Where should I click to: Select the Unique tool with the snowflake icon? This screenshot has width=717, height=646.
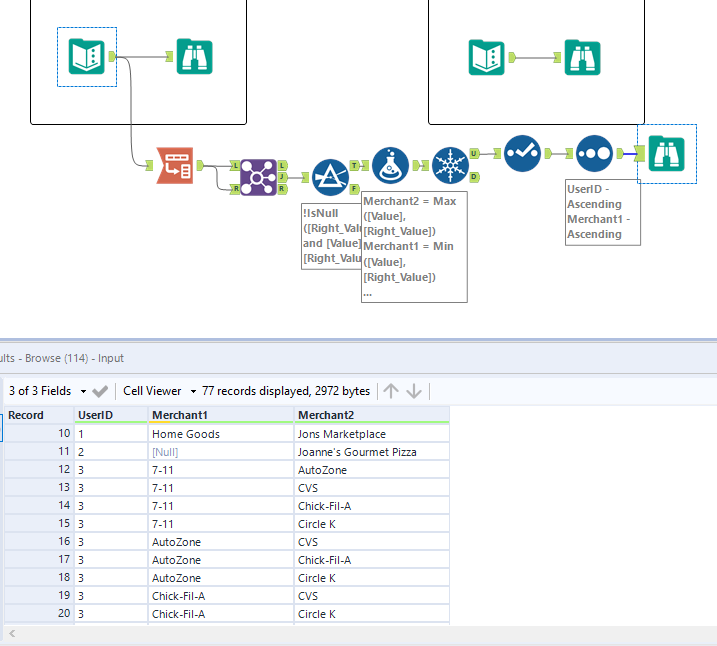click(x=450, y=165)
